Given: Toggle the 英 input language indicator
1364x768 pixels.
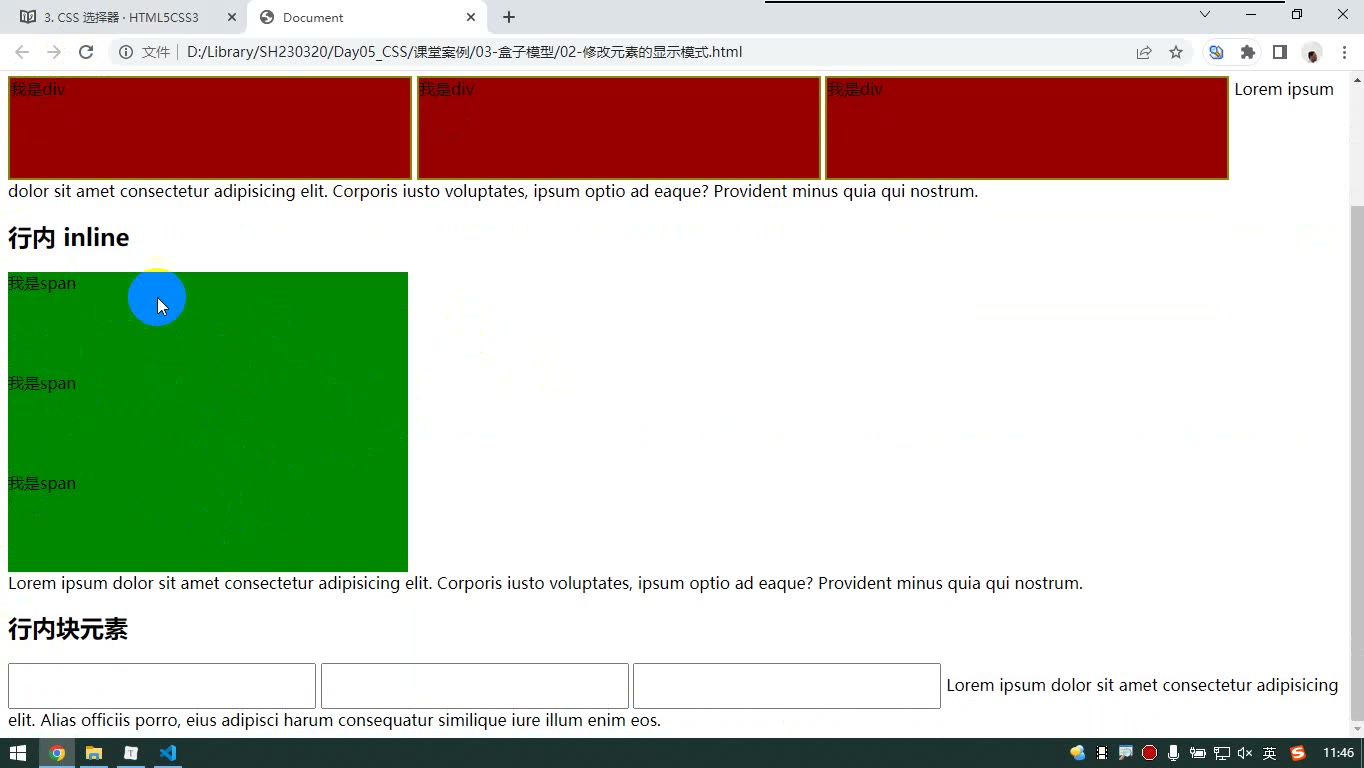Looking at the screenshot, I should point(1269,753).
